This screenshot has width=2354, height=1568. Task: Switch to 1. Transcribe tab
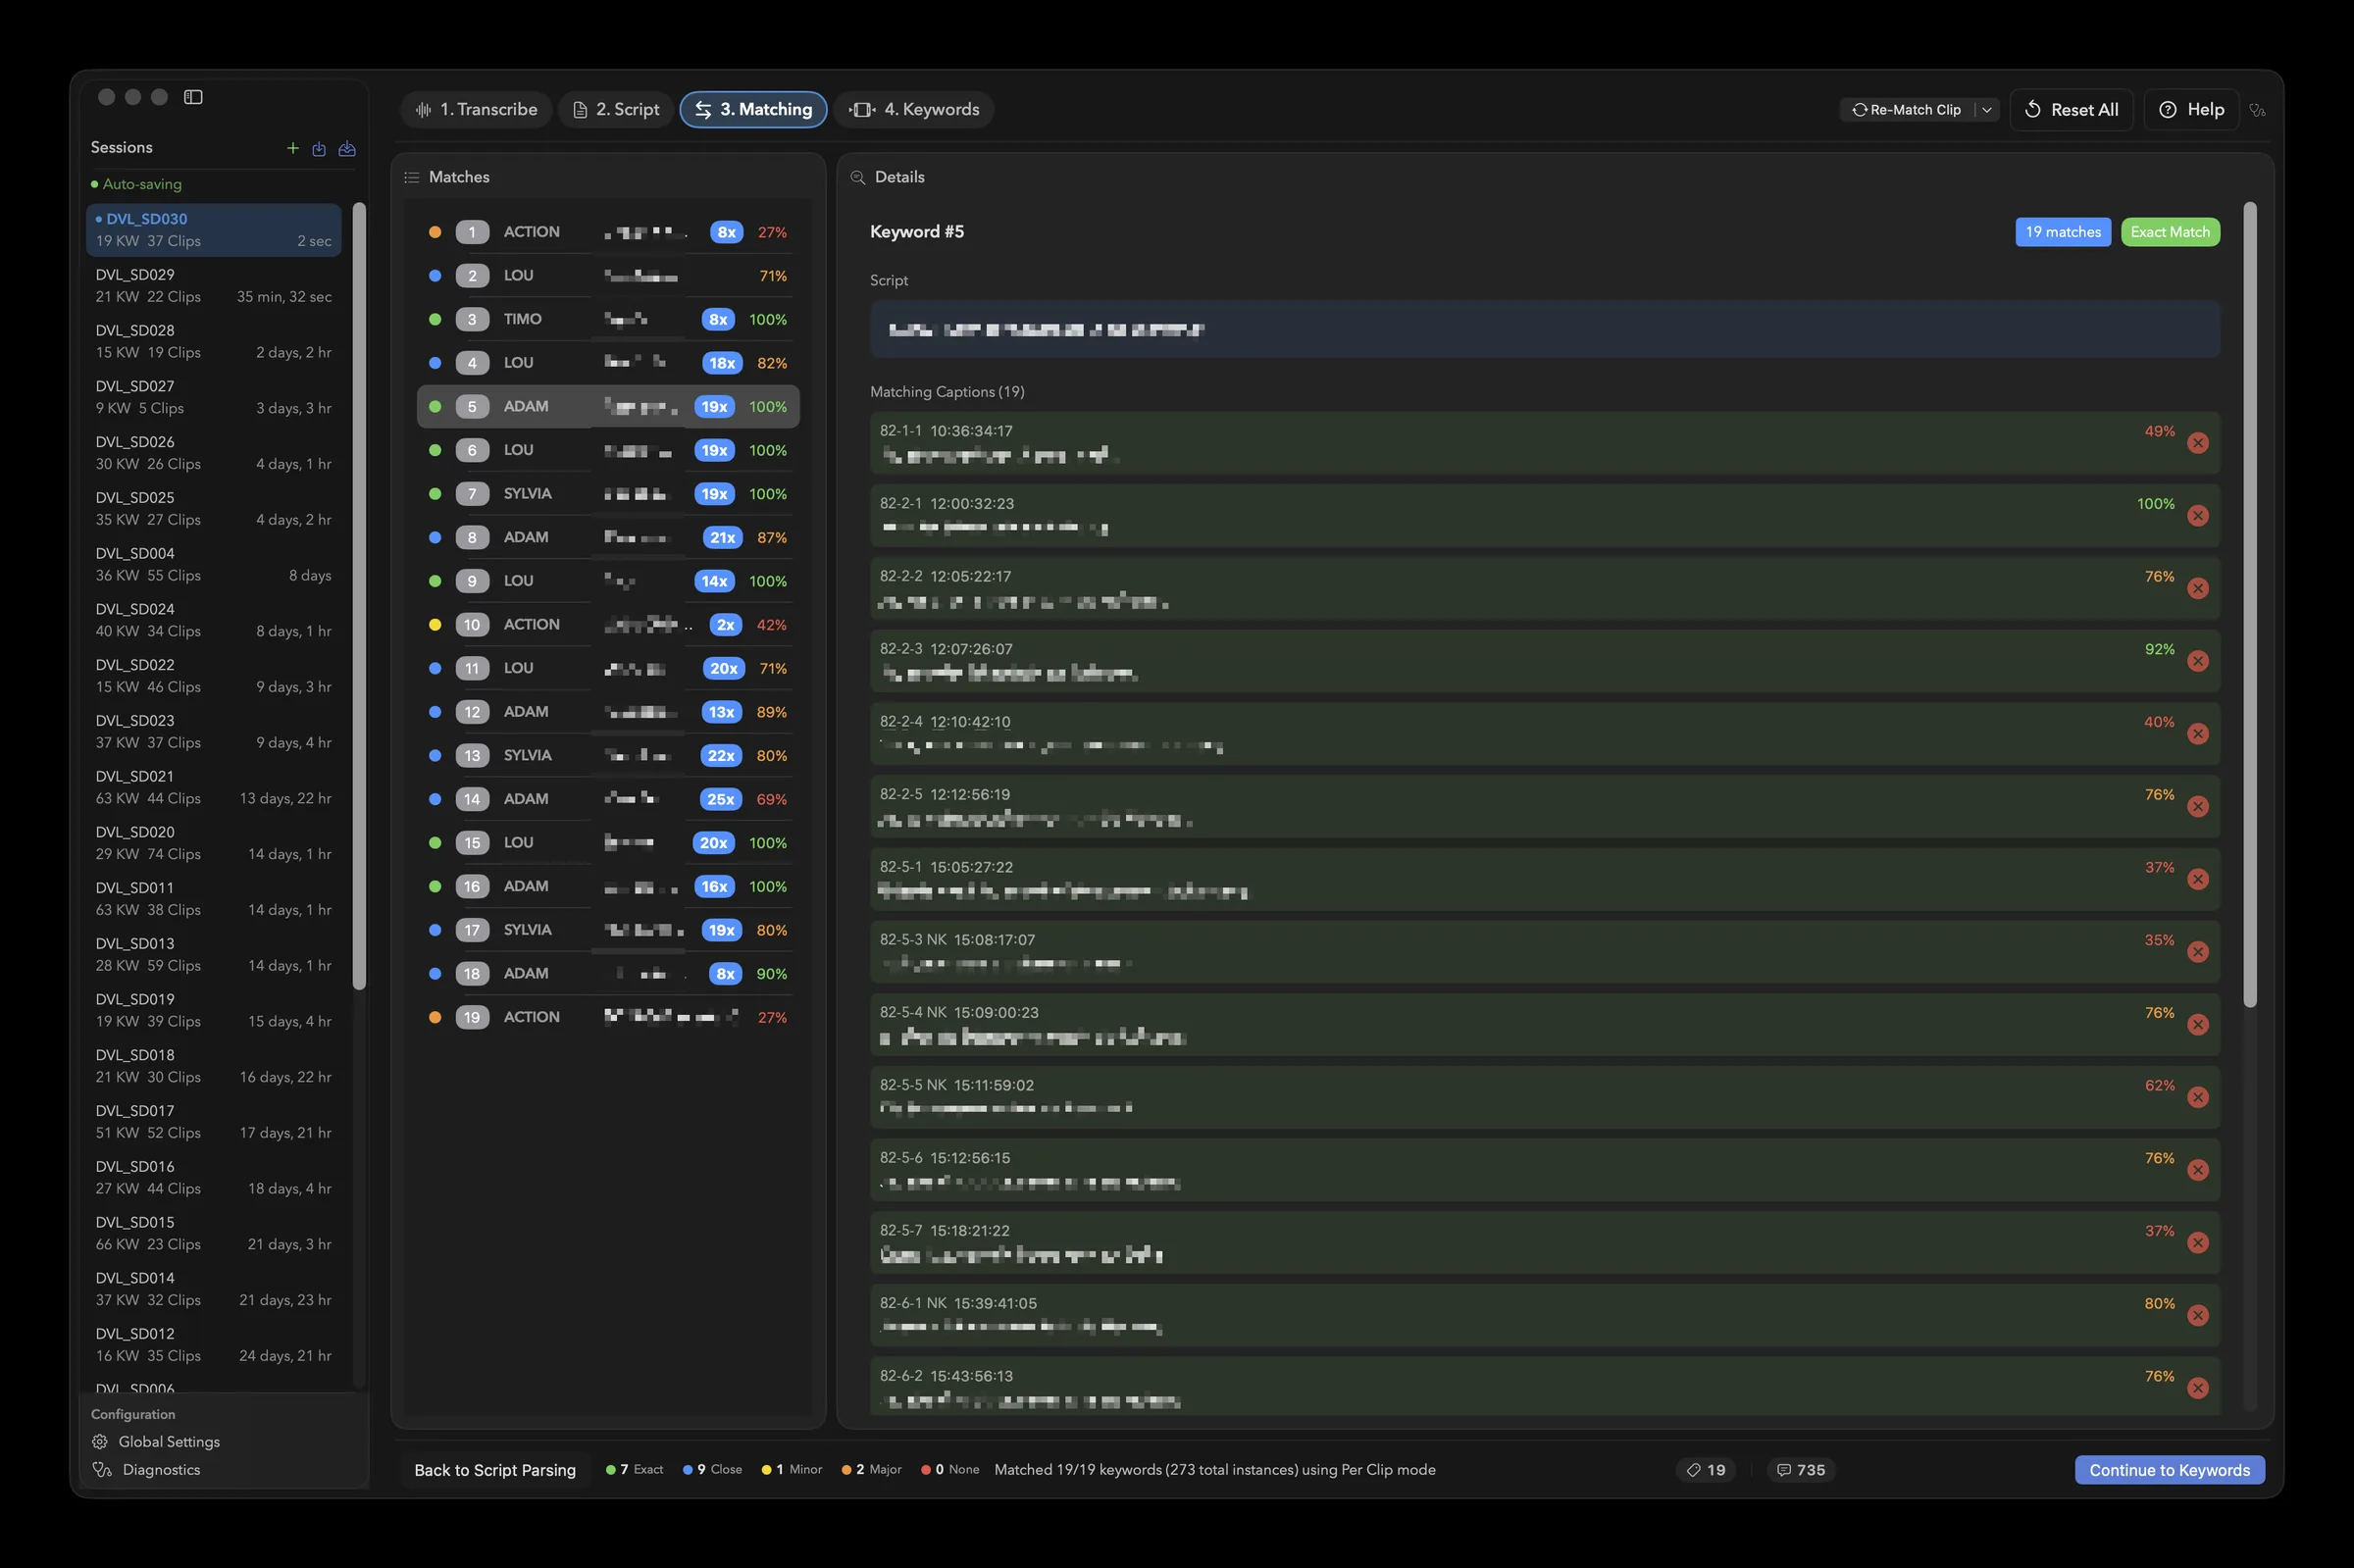tap(477, 110)
